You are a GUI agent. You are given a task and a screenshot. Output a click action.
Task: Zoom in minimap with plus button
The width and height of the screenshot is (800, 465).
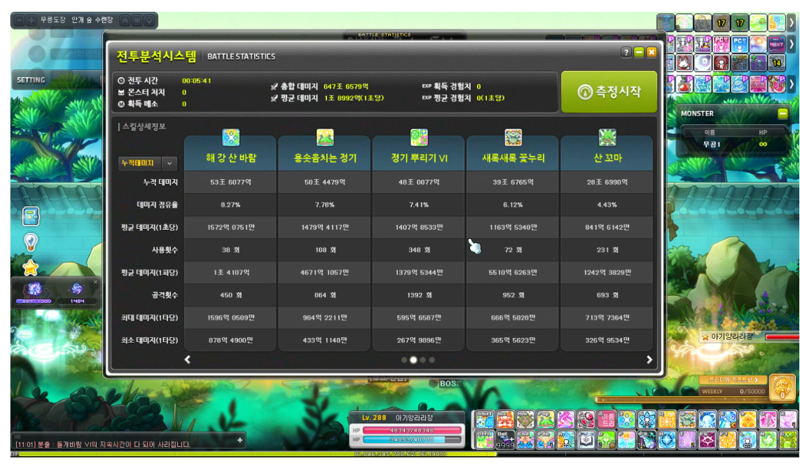coord(31,20)
